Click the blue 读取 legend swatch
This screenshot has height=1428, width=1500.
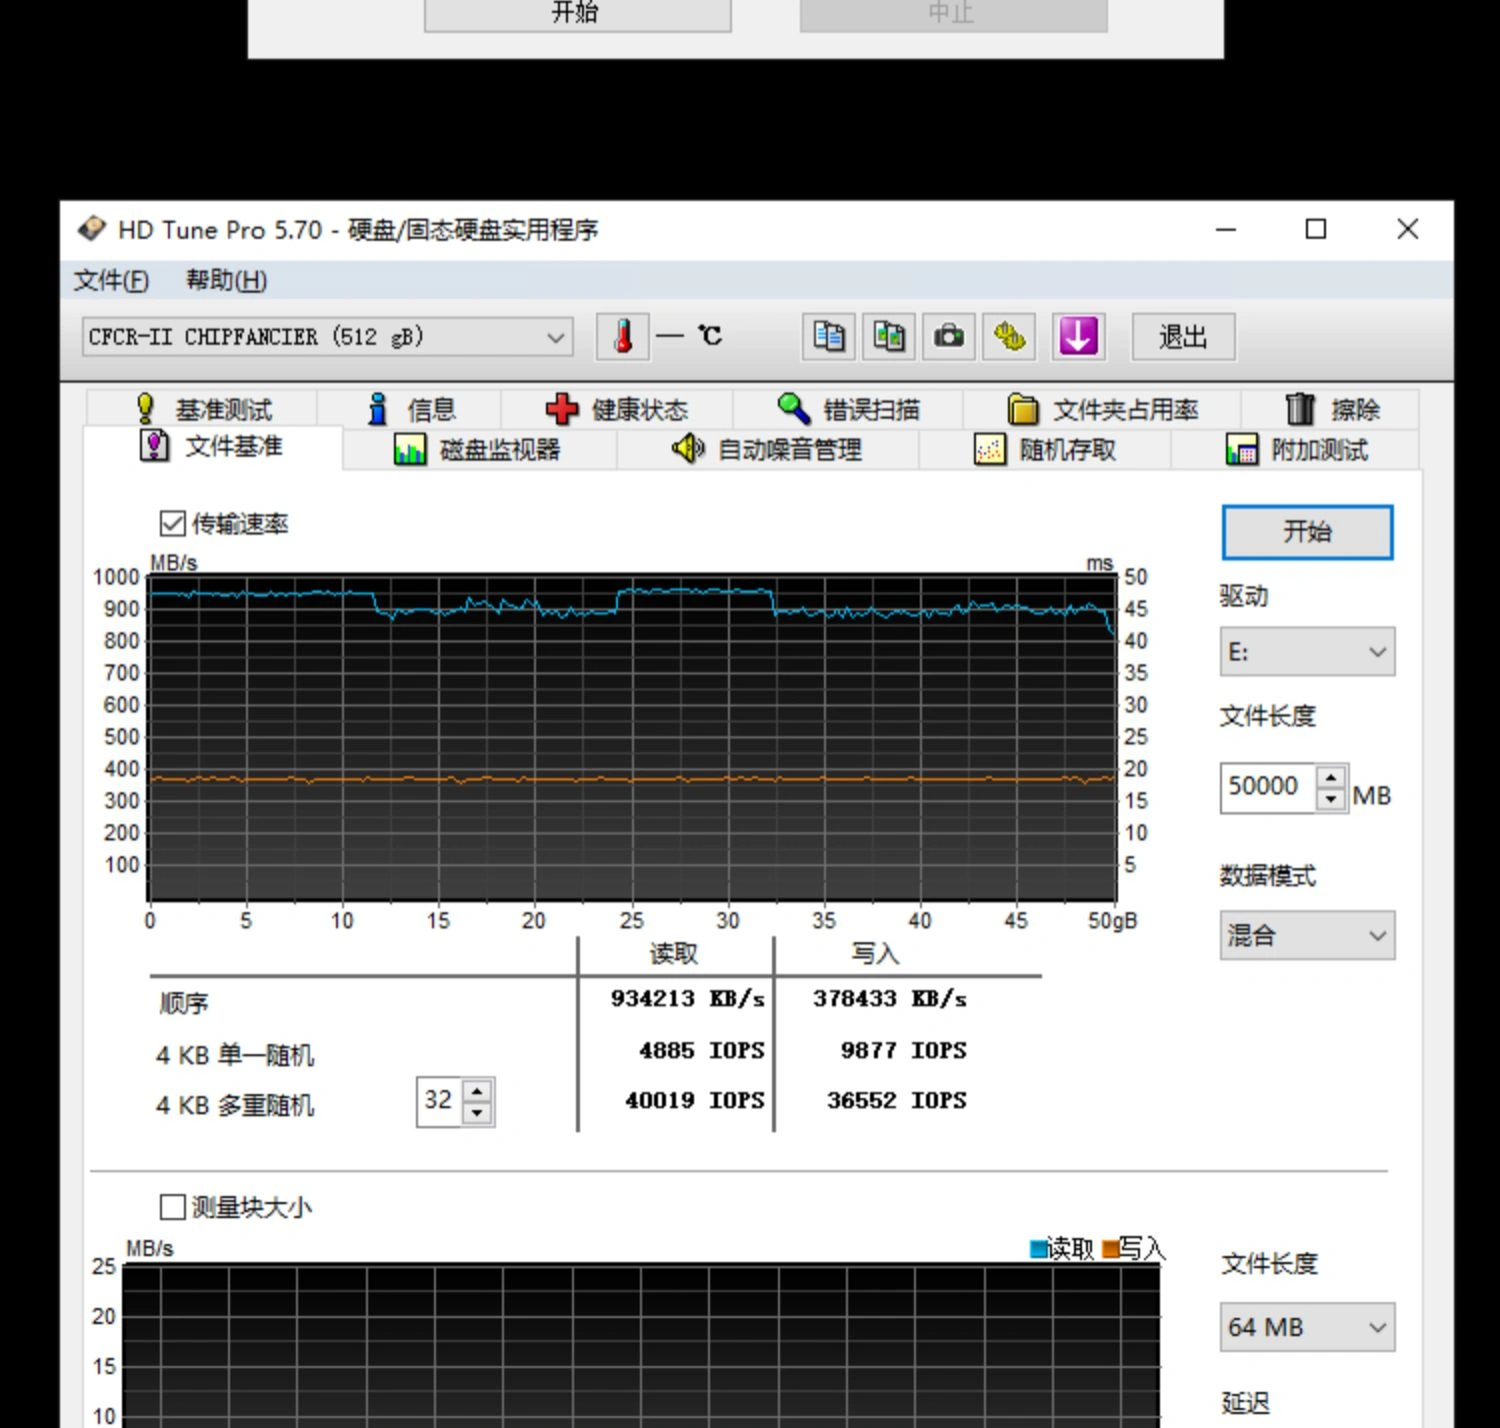click(1038, 1249)
